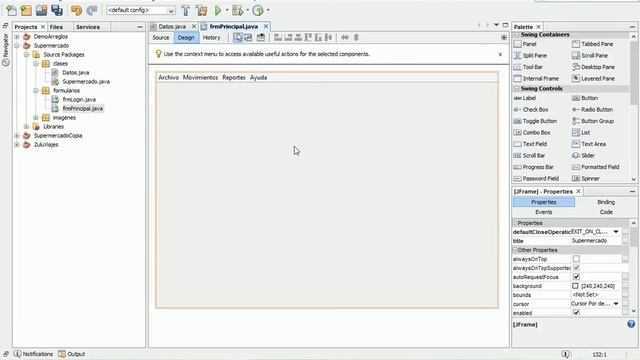This screenshot has width=640, height=360.
Task: Activate Connection Mode in designer toolbar
Action: [248, 38]
